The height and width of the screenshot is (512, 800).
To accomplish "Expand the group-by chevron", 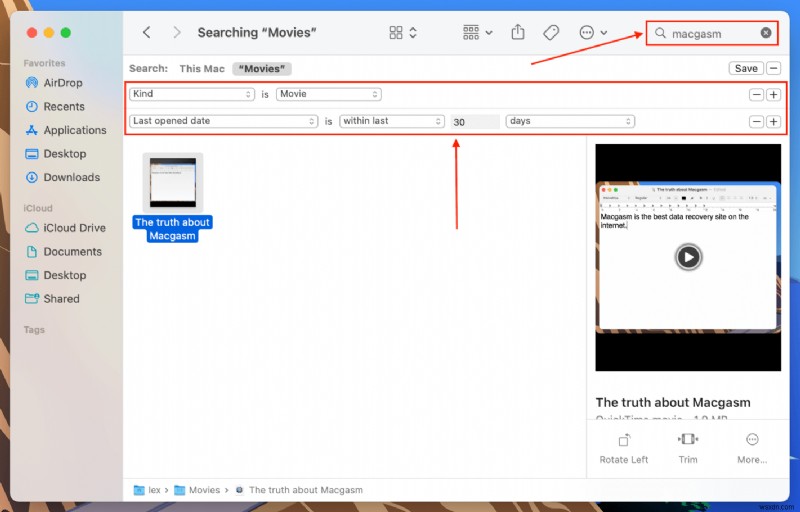I will (489, 33).
